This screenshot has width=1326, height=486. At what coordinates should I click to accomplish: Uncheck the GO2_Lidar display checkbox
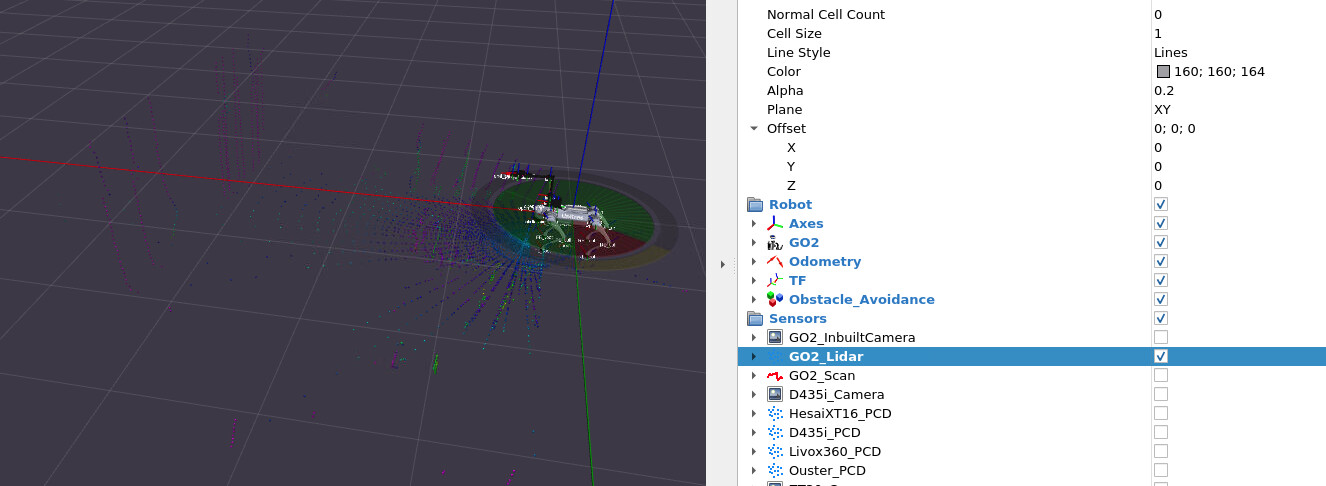pyautogui.click(x=1160, y=357)
